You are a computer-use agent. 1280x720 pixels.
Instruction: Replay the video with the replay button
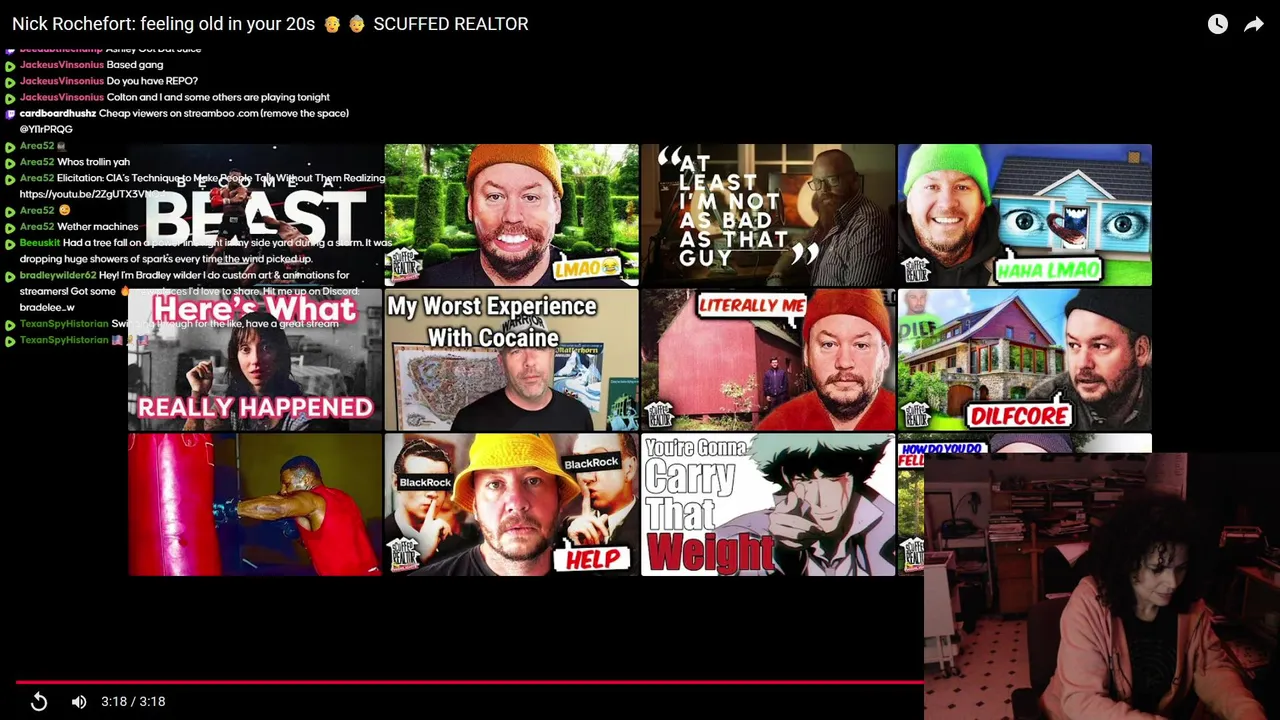click(39, 702)
